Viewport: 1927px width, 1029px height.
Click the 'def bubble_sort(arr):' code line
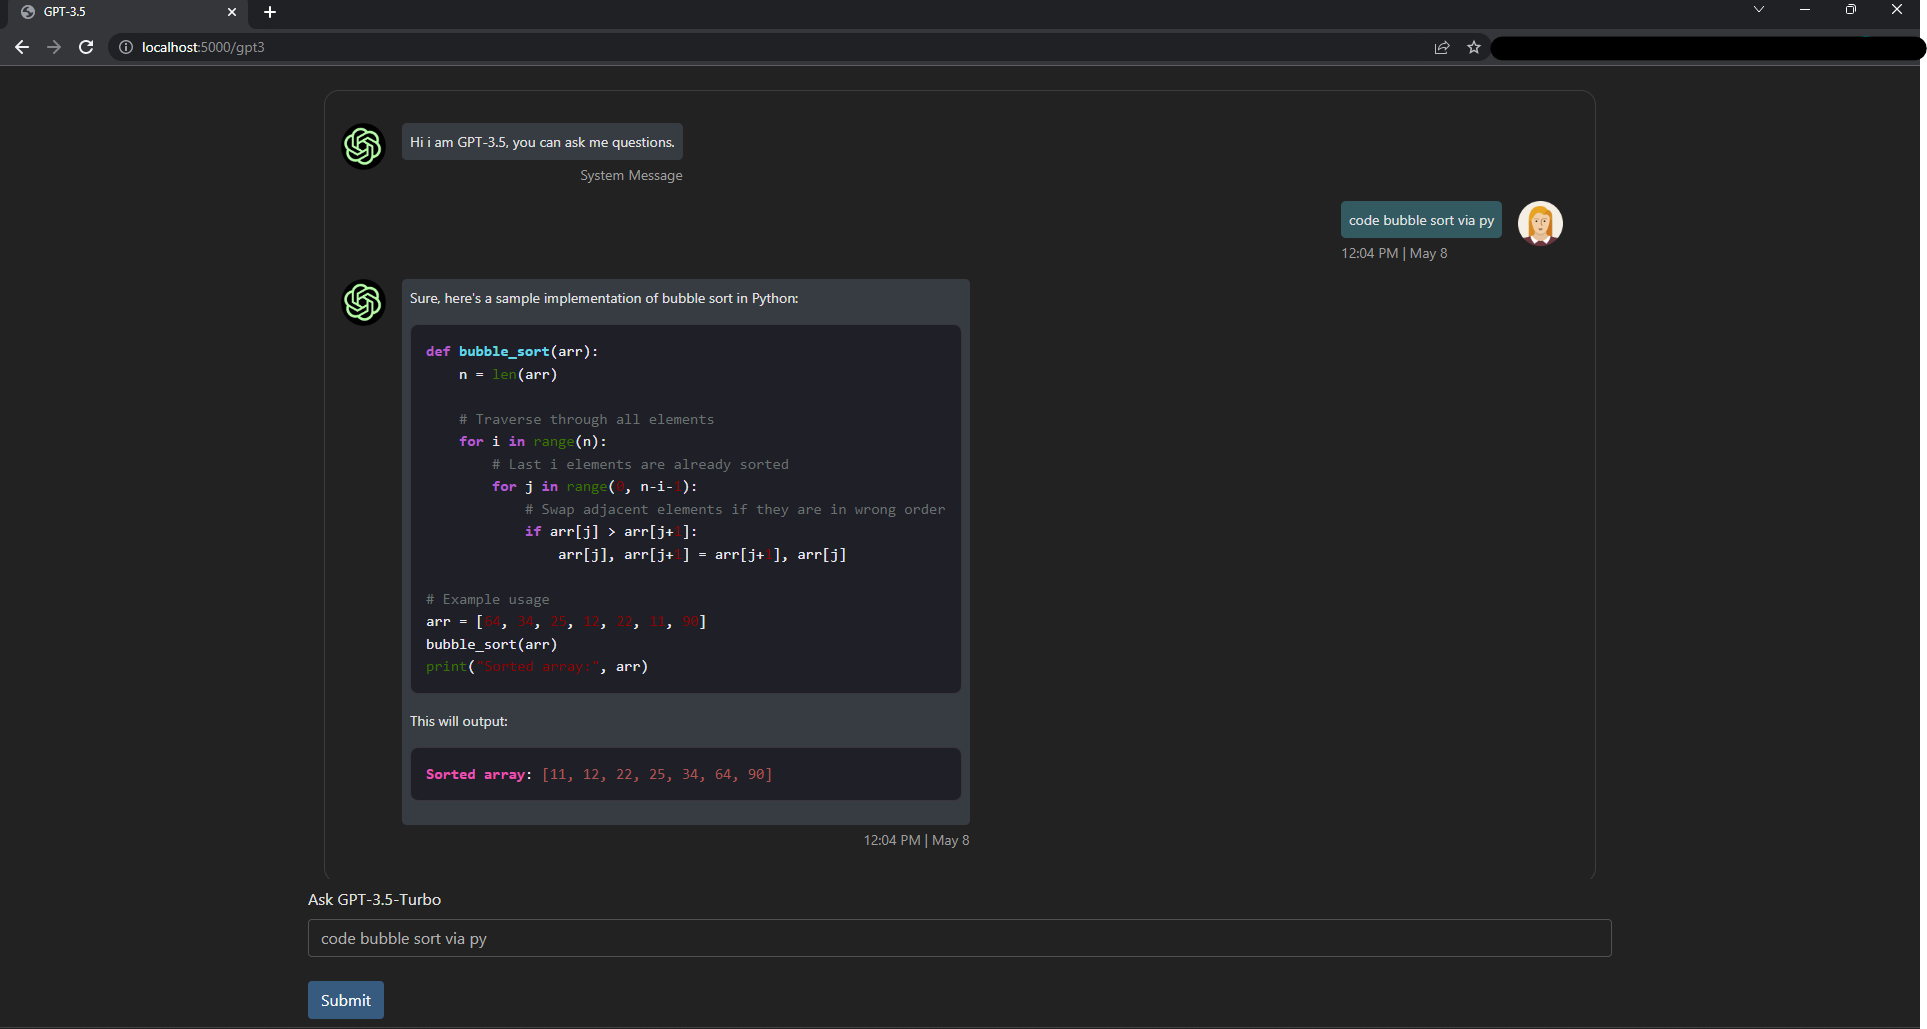(x=512, y=351)
